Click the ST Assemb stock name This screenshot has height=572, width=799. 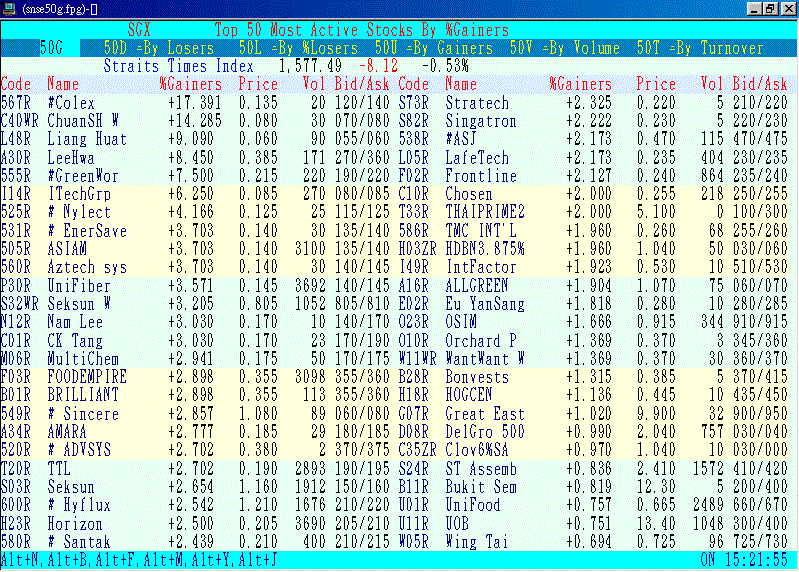click(x=481, y=469)
